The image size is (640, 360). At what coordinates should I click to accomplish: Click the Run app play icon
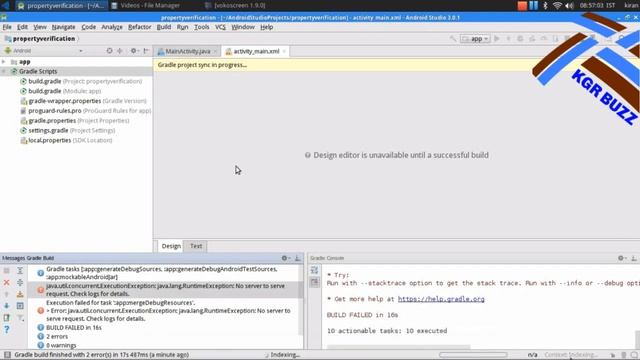pyautogui.click(x=497, y=38)
